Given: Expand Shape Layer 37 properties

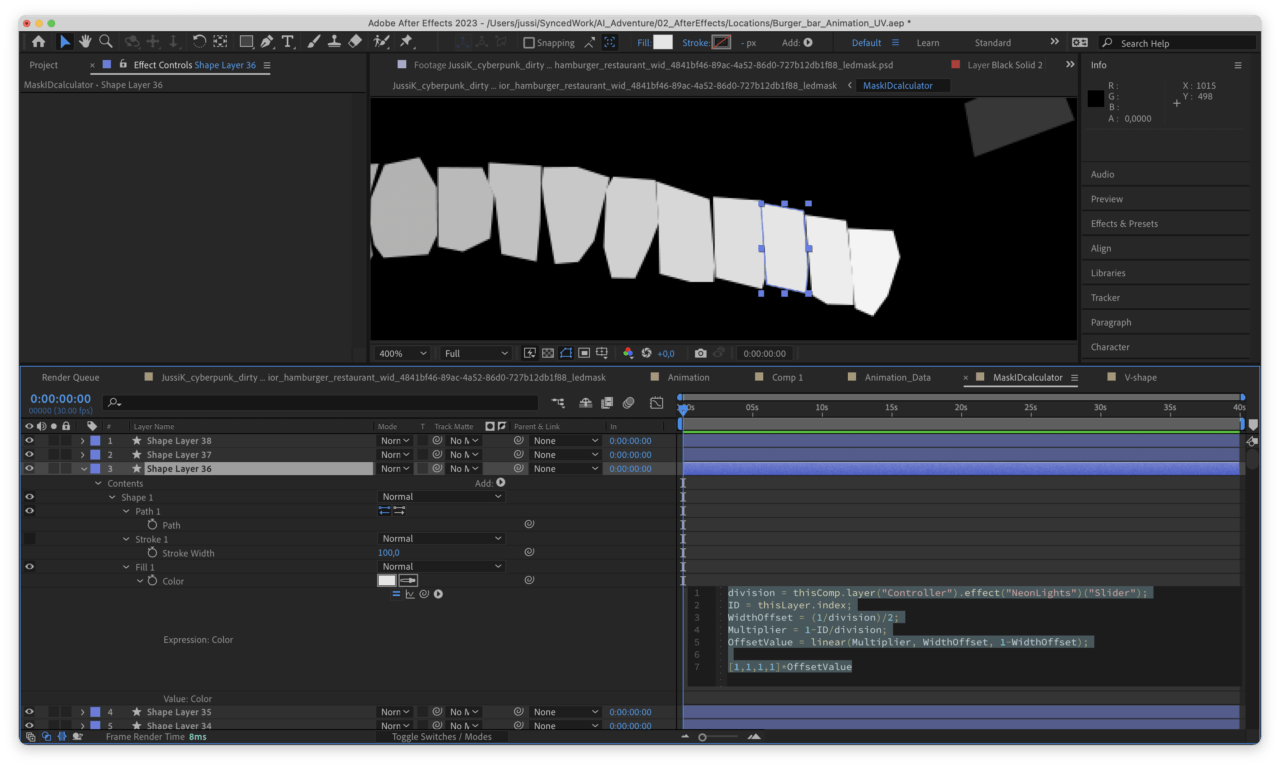Looking at the screenshot, I should 83,455.
